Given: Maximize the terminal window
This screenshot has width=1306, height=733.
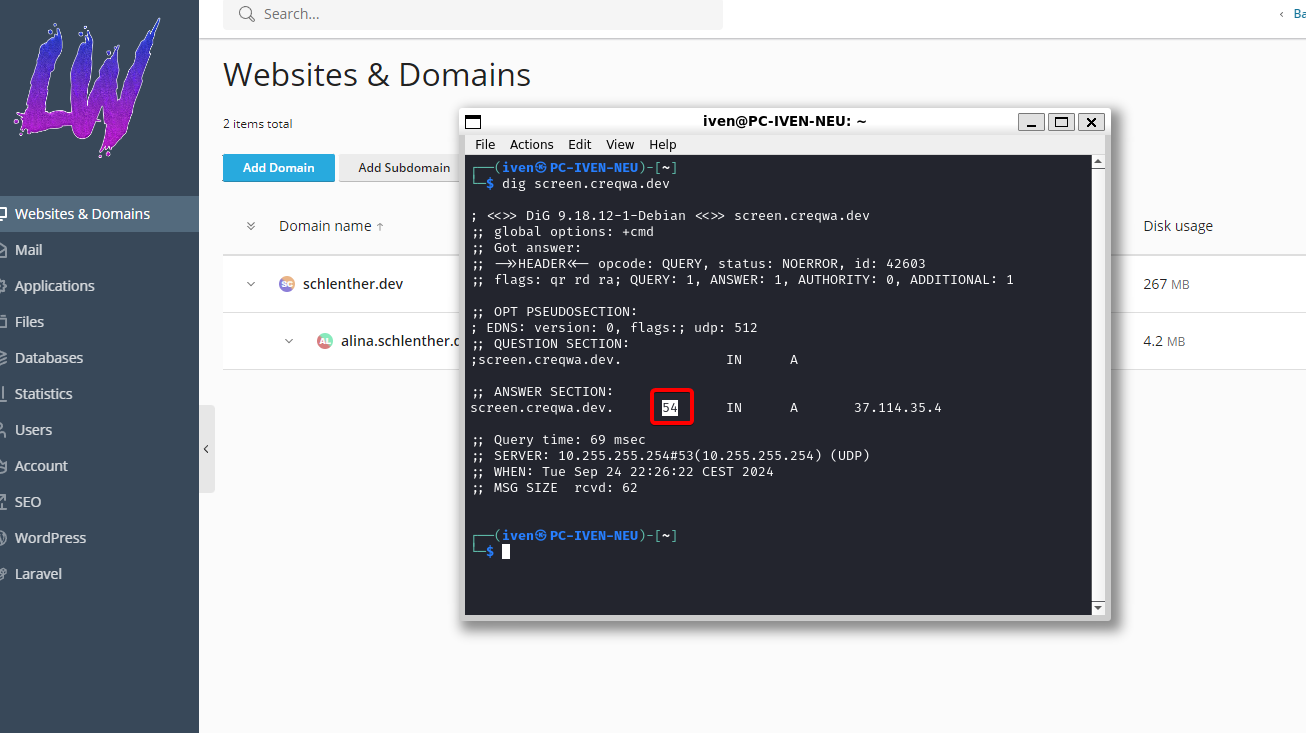Looking at the screenshot, I should 1062,122.
